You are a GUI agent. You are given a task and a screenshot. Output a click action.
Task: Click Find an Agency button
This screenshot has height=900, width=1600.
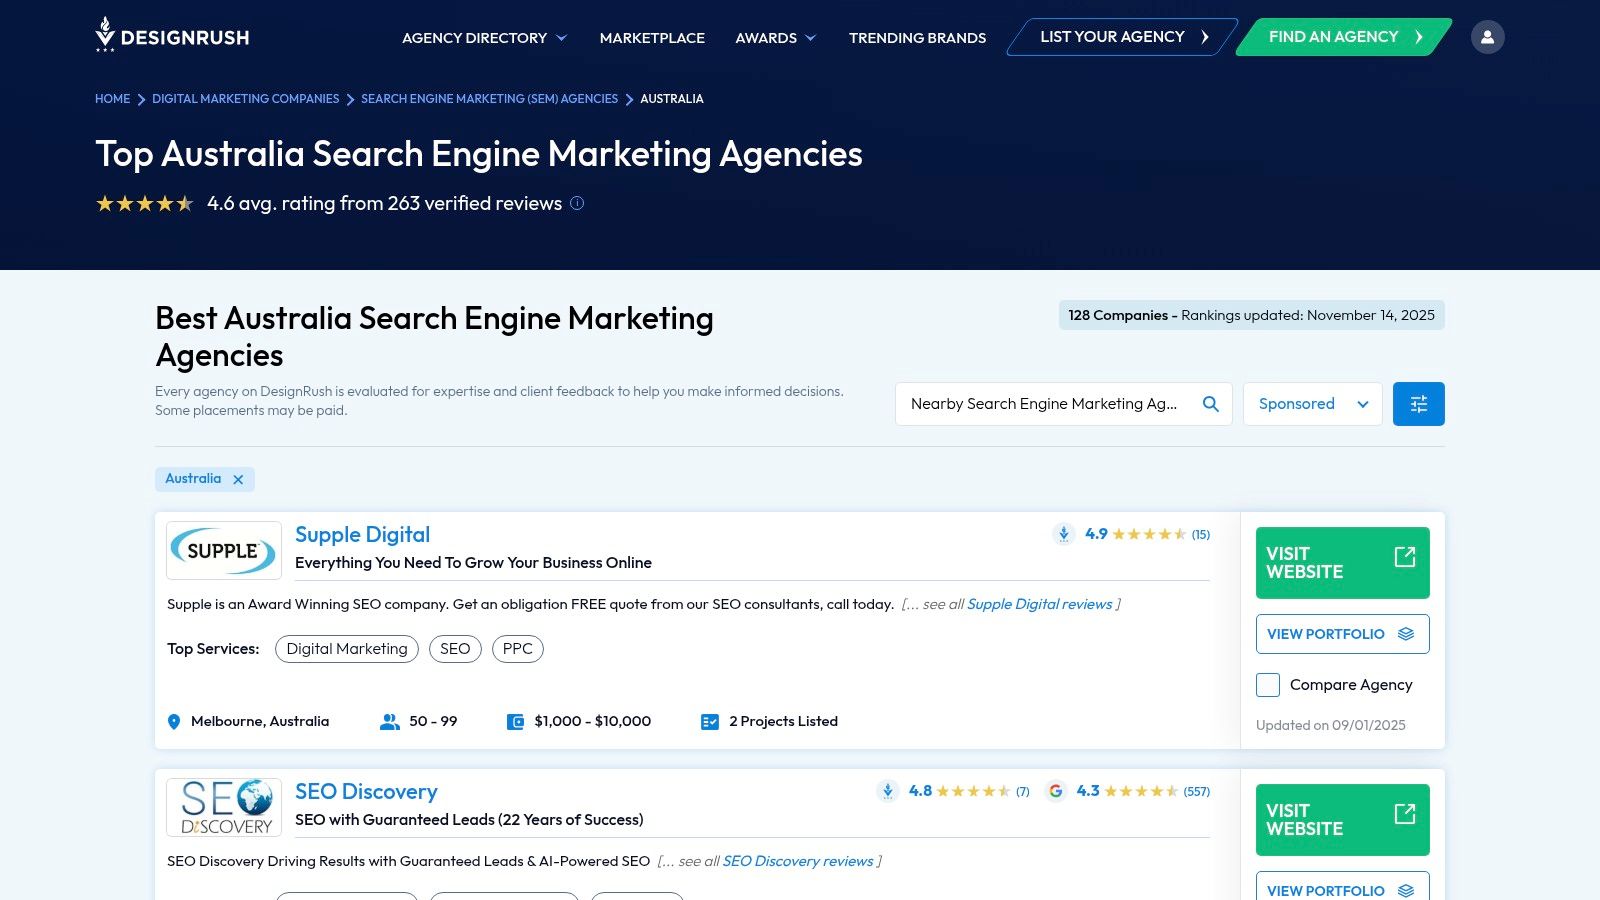tap(1344, 37)
